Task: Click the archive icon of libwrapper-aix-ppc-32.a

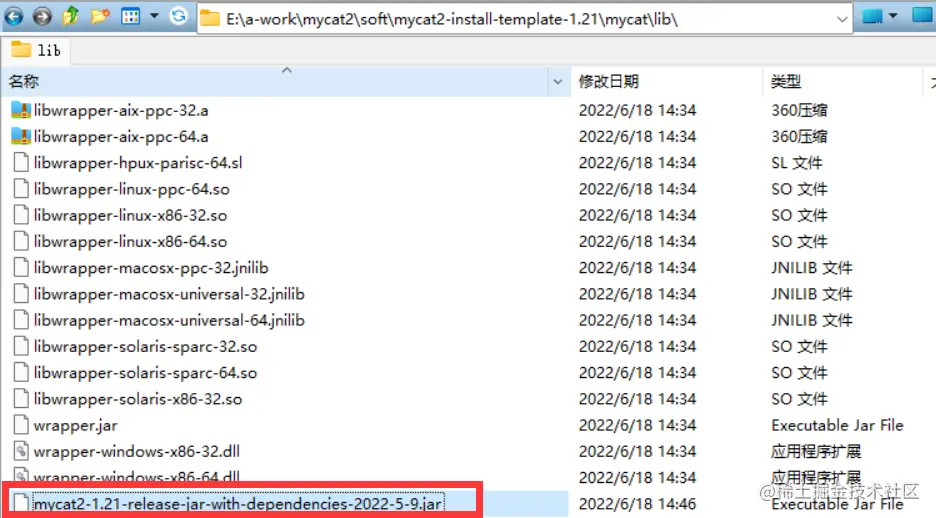Action: pyautogui.click(x=21, y=110)
